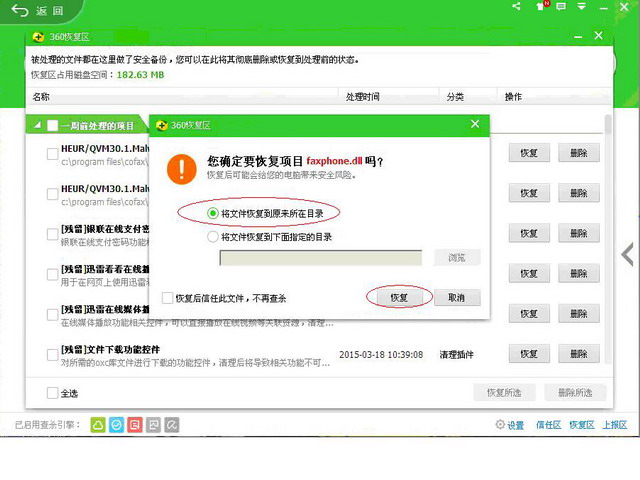Tick the 一周前处理的项目 group checkbox
Viewport: 640px width, 480px height.
tap(53, 125)
